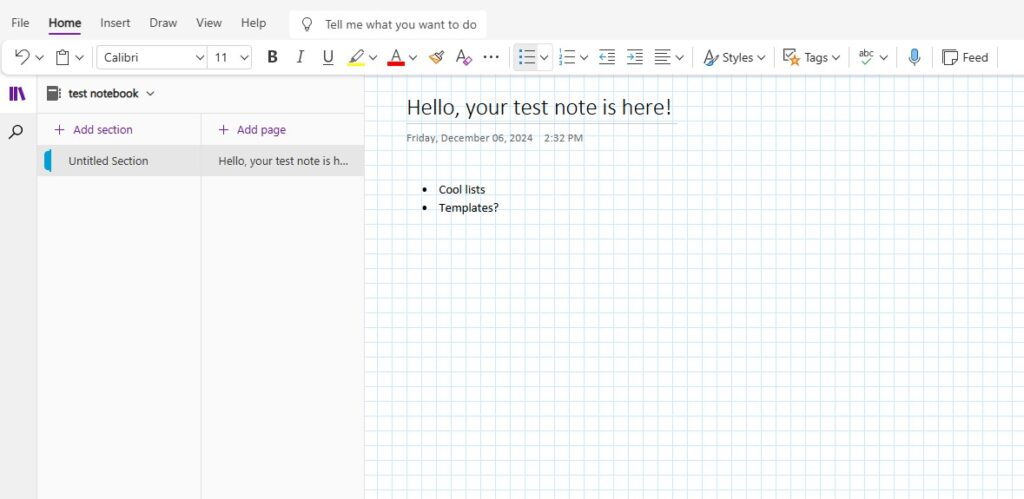Open Search with the magnifier icon
The height and width of the screenshot is (499, 1024).
pyautogui.click(x=16, y=132)
